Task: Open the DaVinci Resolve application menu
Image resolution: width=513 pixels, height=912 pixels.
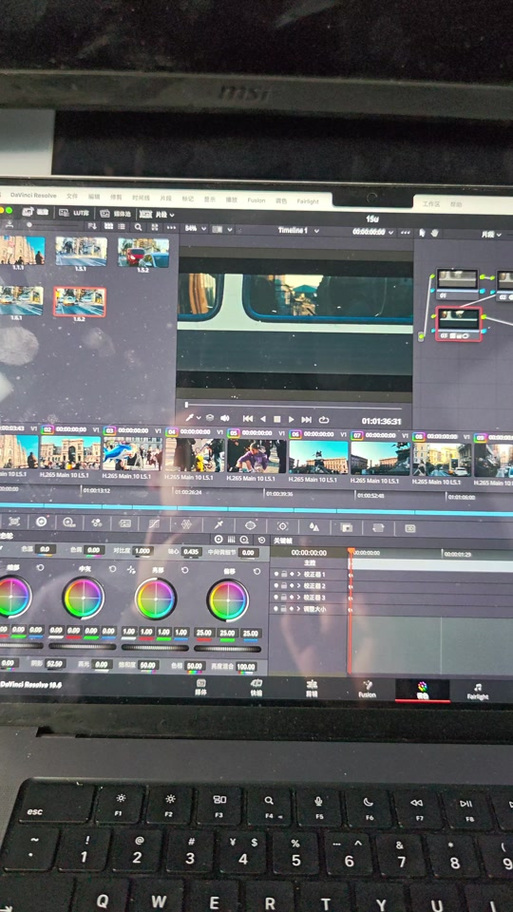Action: (x=34, y=195)
